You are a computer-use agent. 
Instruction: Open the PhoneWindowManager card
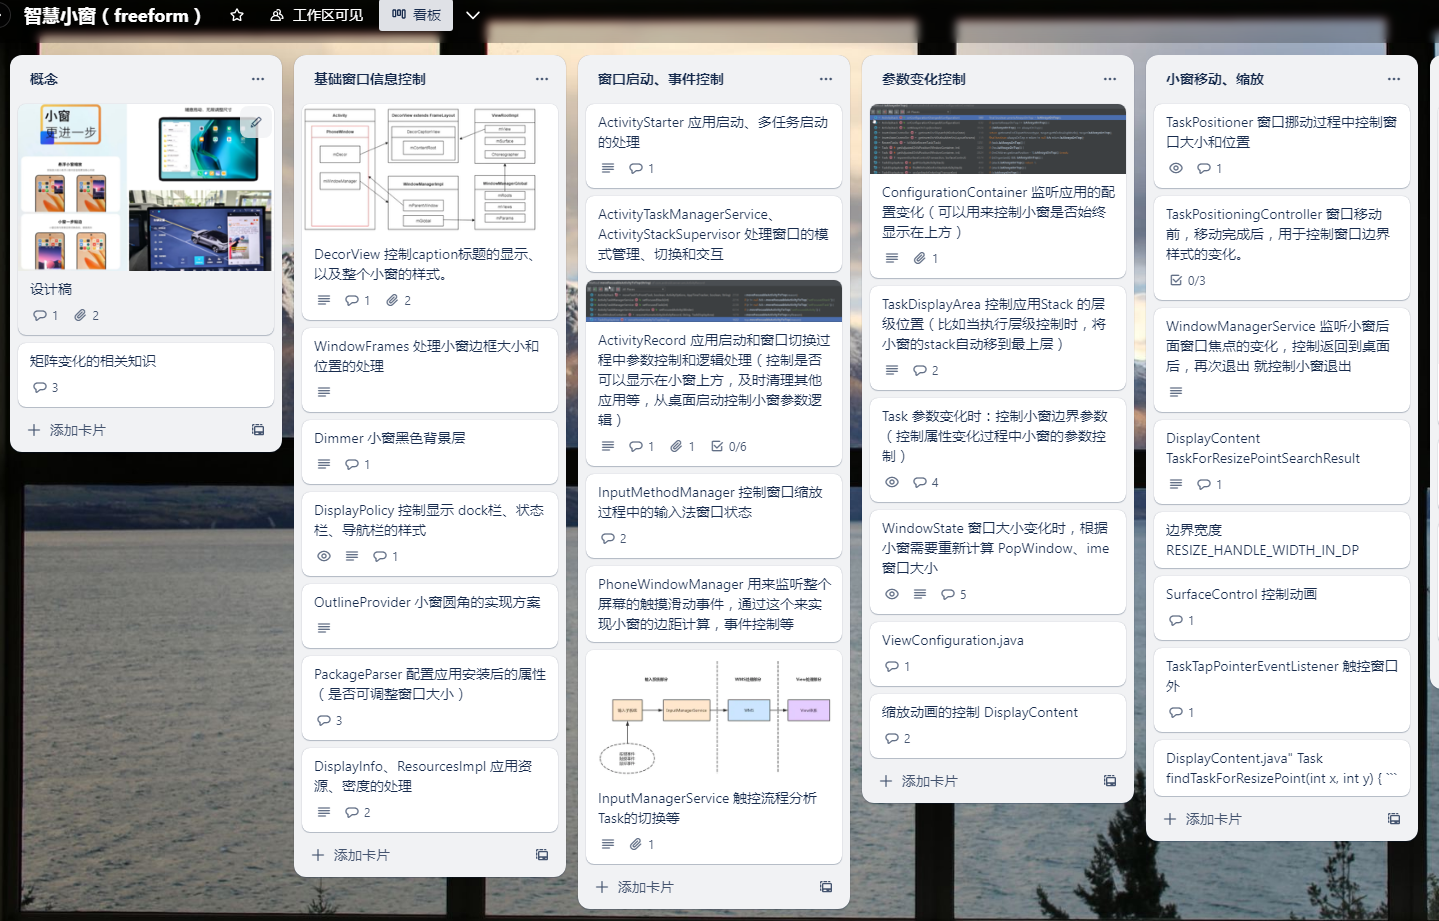(x=714, y=604)
